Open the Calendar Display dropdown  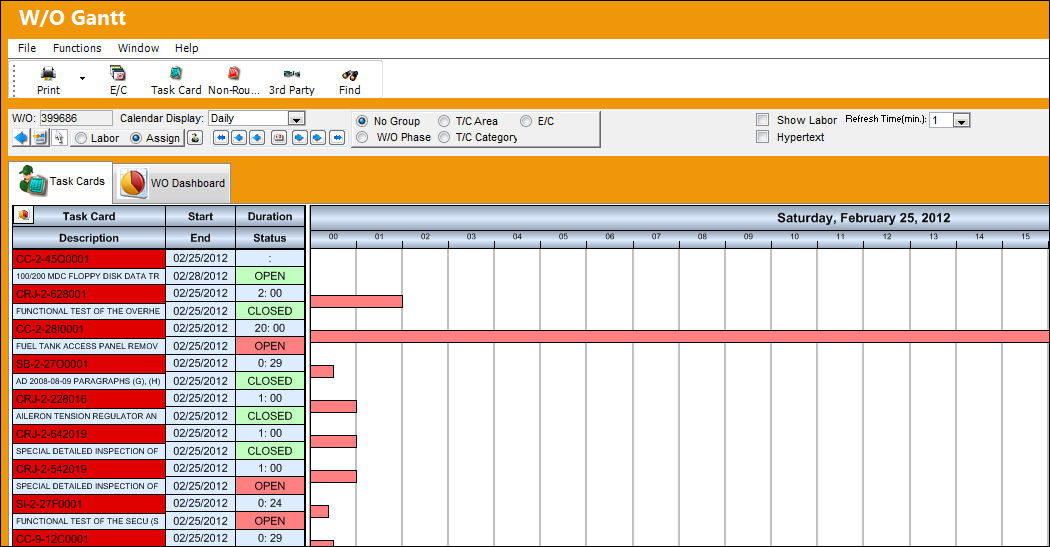coord(297,119)
